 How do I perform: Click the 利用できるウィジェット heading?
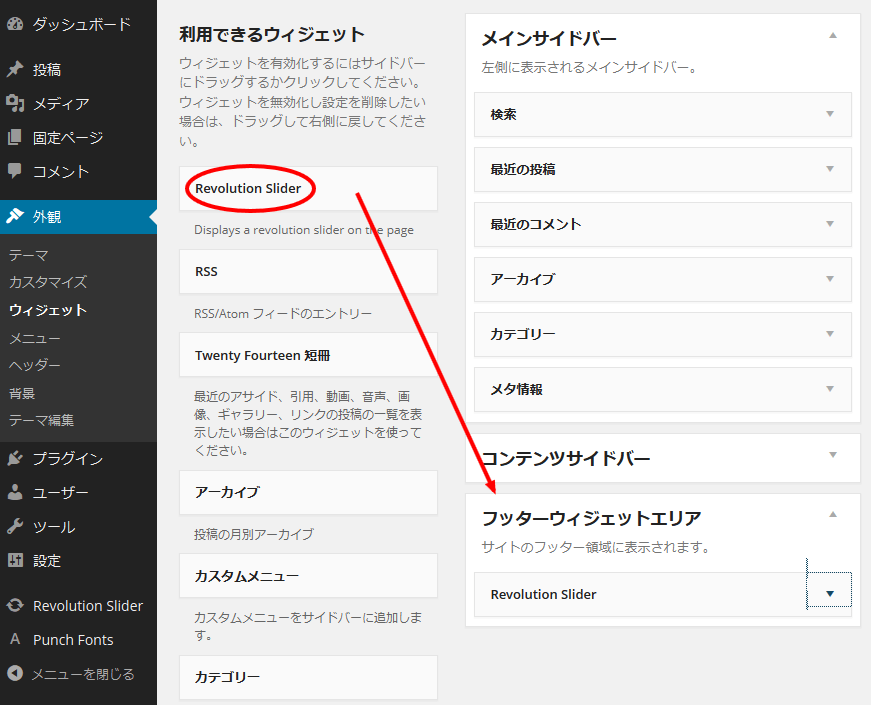click(x=272, y=34)
